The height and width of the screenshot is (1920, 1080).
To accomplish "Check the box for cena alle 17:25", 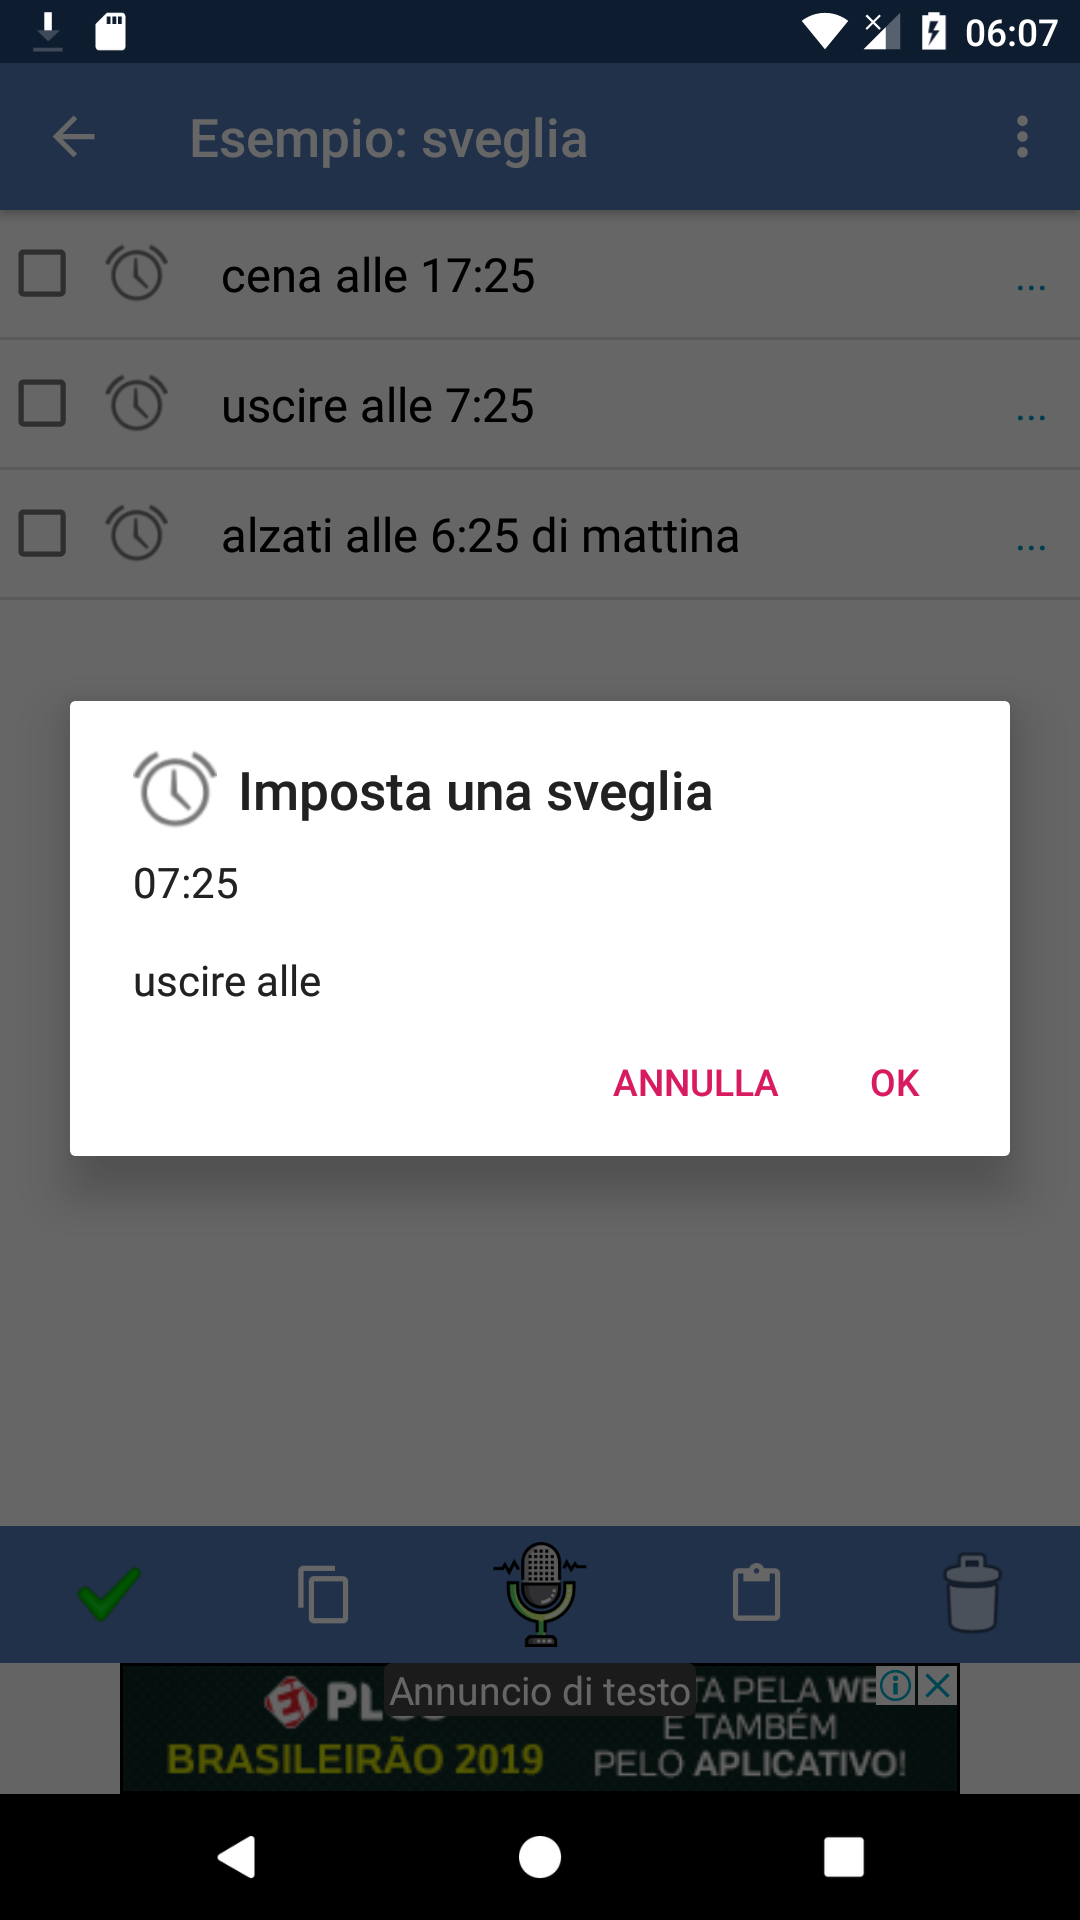I will [x=43, y=274].
